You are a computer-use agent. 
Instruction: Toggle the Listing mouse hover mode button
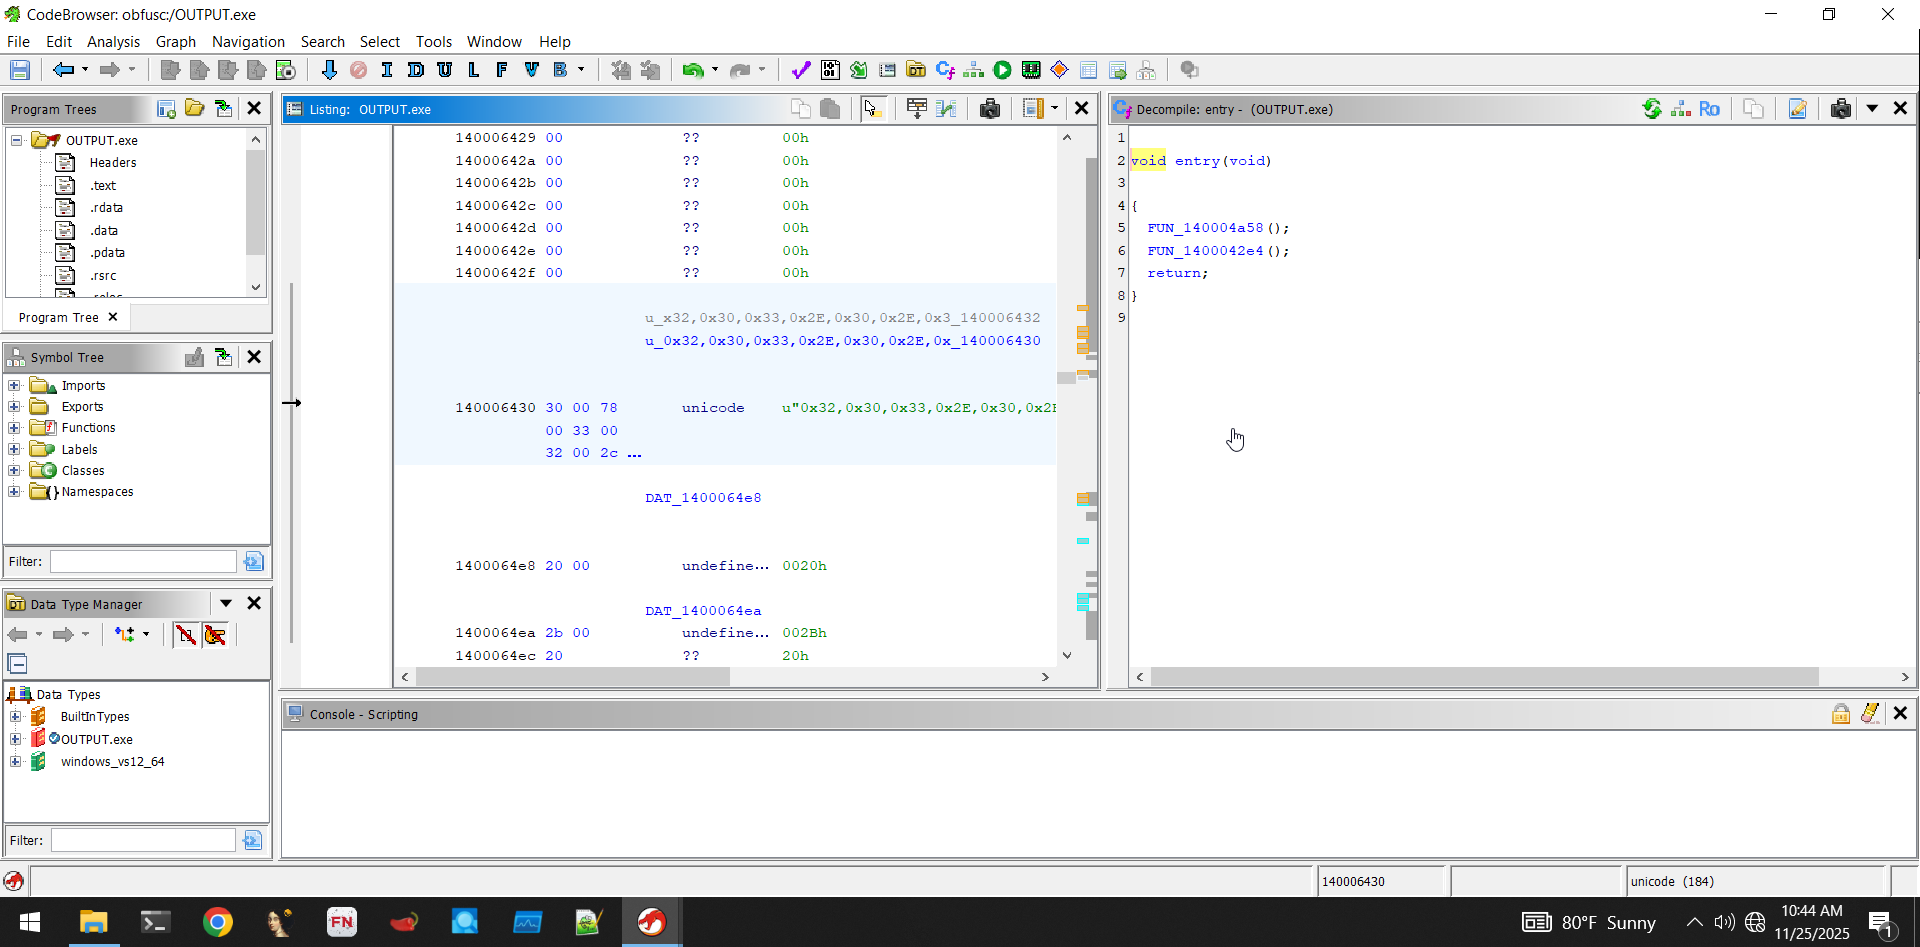click(872, 109)
